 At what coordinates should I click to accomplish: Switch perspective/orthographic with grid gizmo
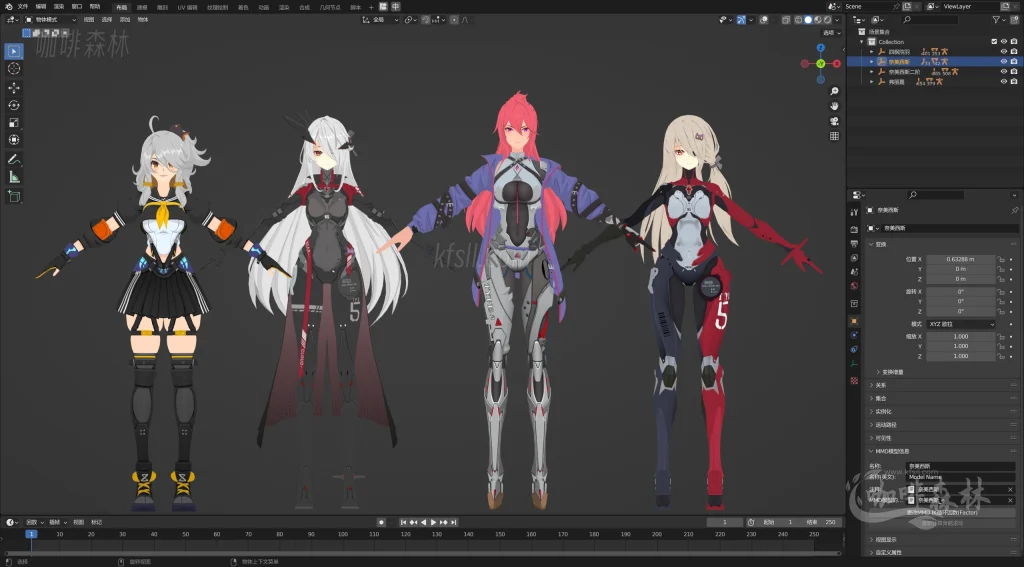tap(834, 136)
